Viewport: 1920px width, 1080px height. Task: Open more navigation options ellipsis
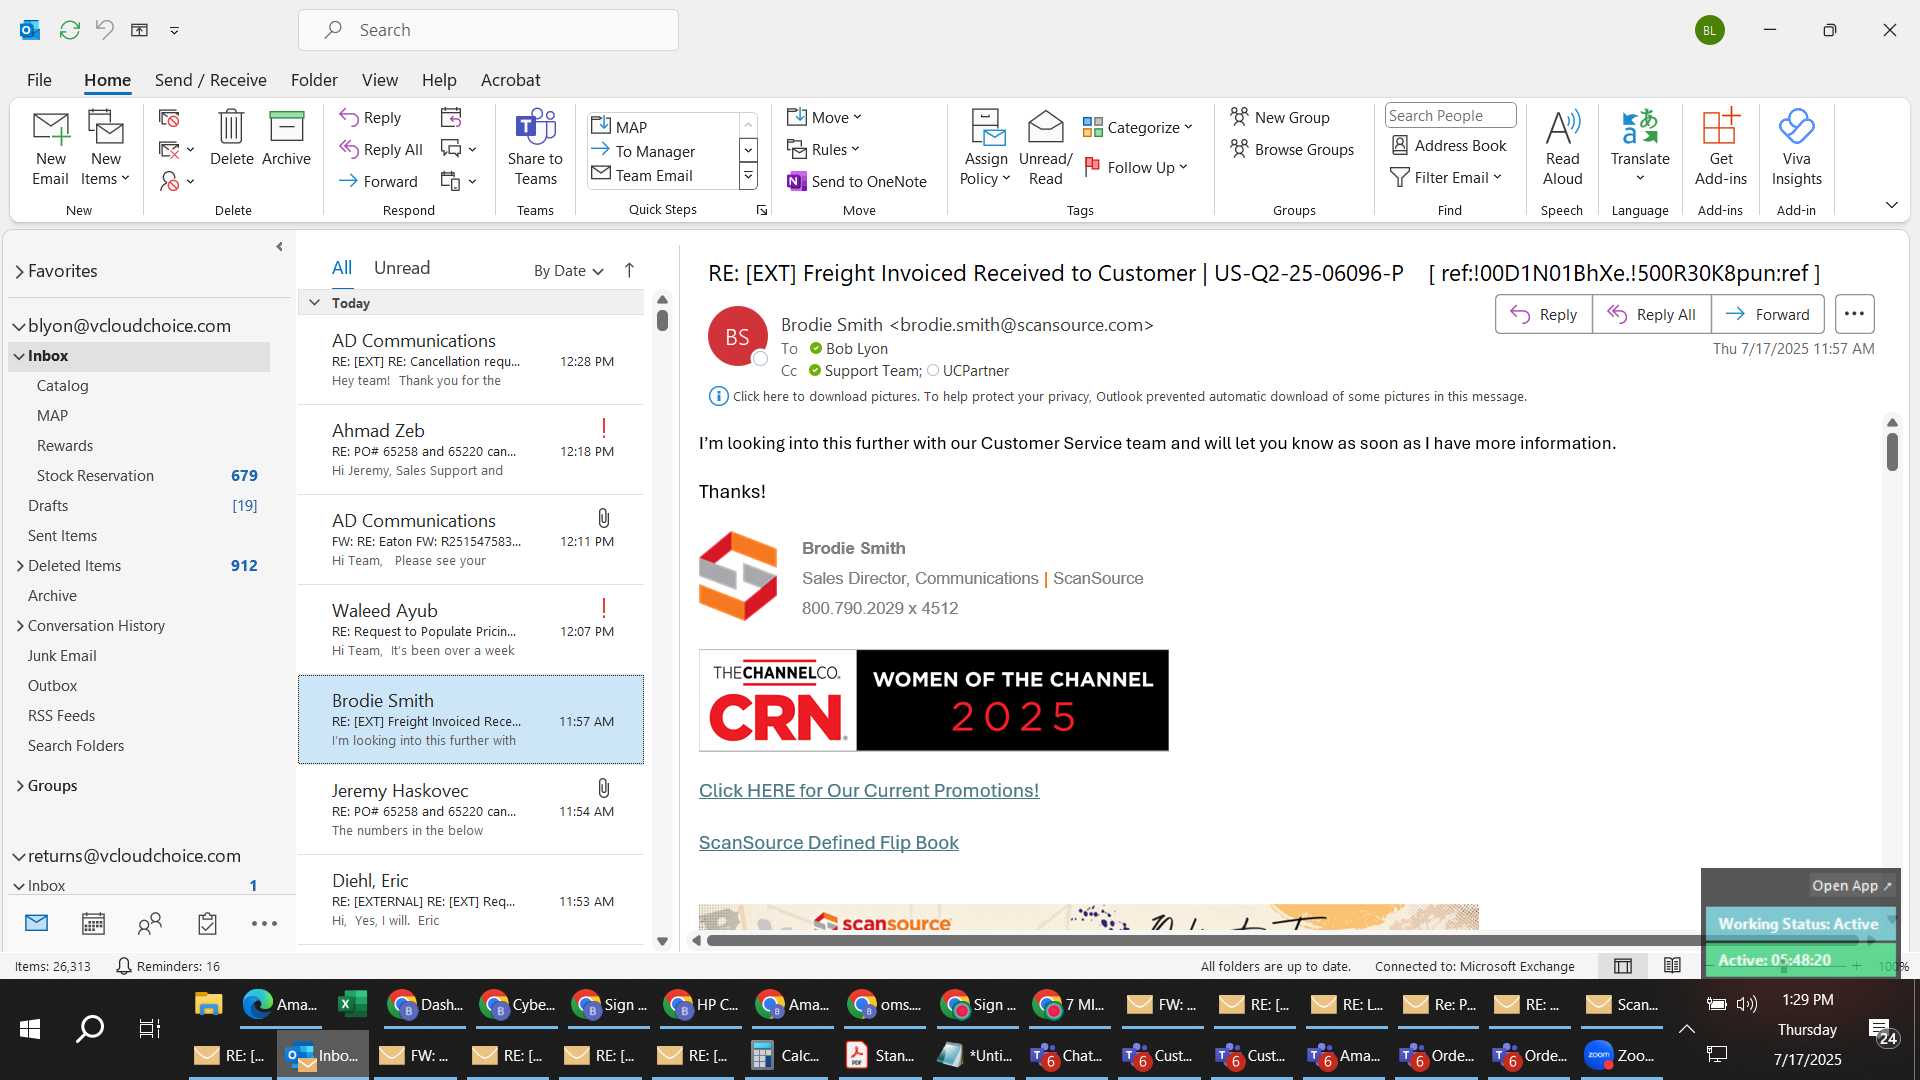pyautogui.click(x=264, y=923)
